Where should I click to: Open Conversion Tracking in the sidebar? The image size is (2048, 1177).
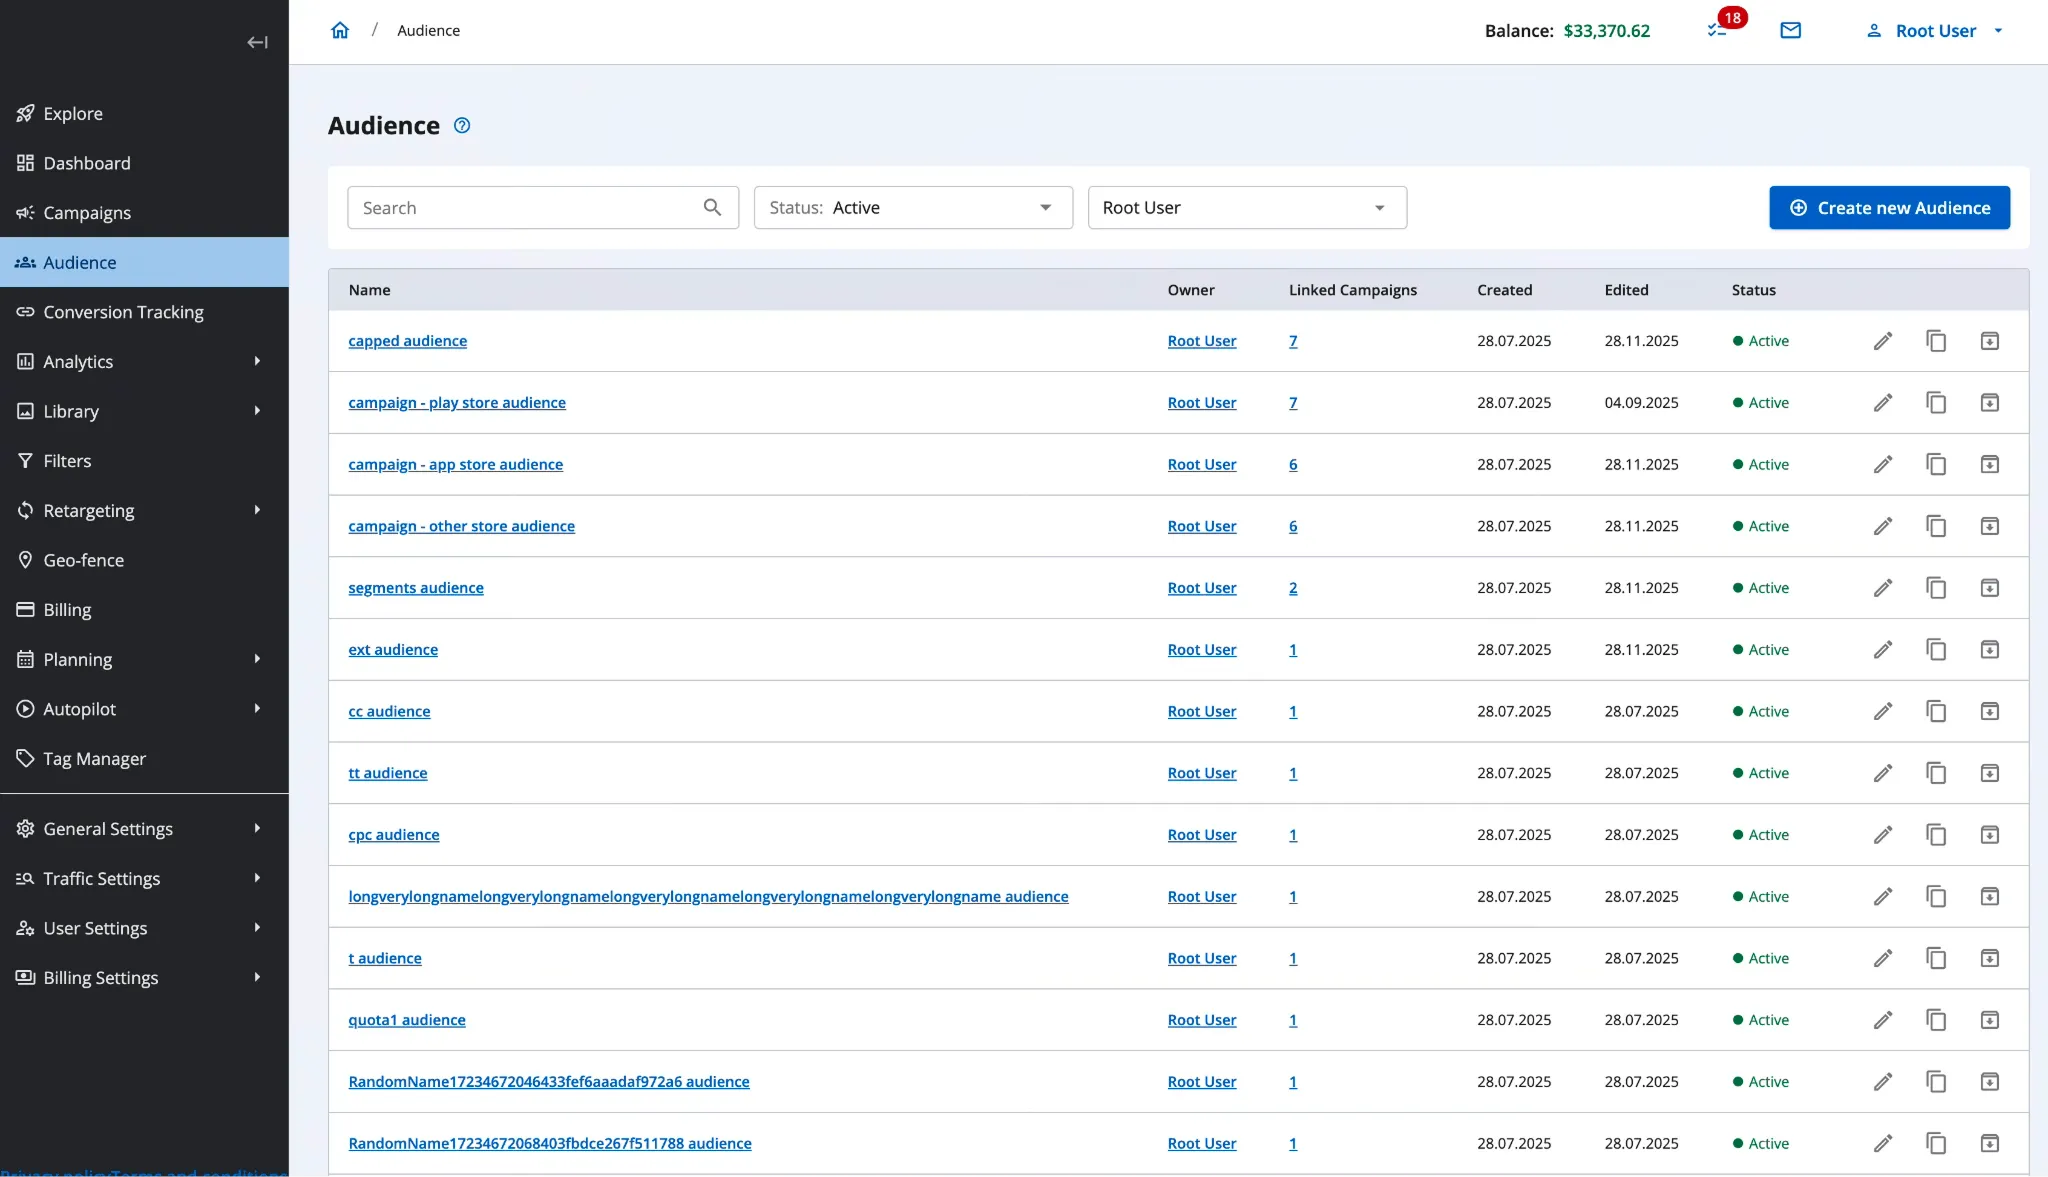coord(144,312)
